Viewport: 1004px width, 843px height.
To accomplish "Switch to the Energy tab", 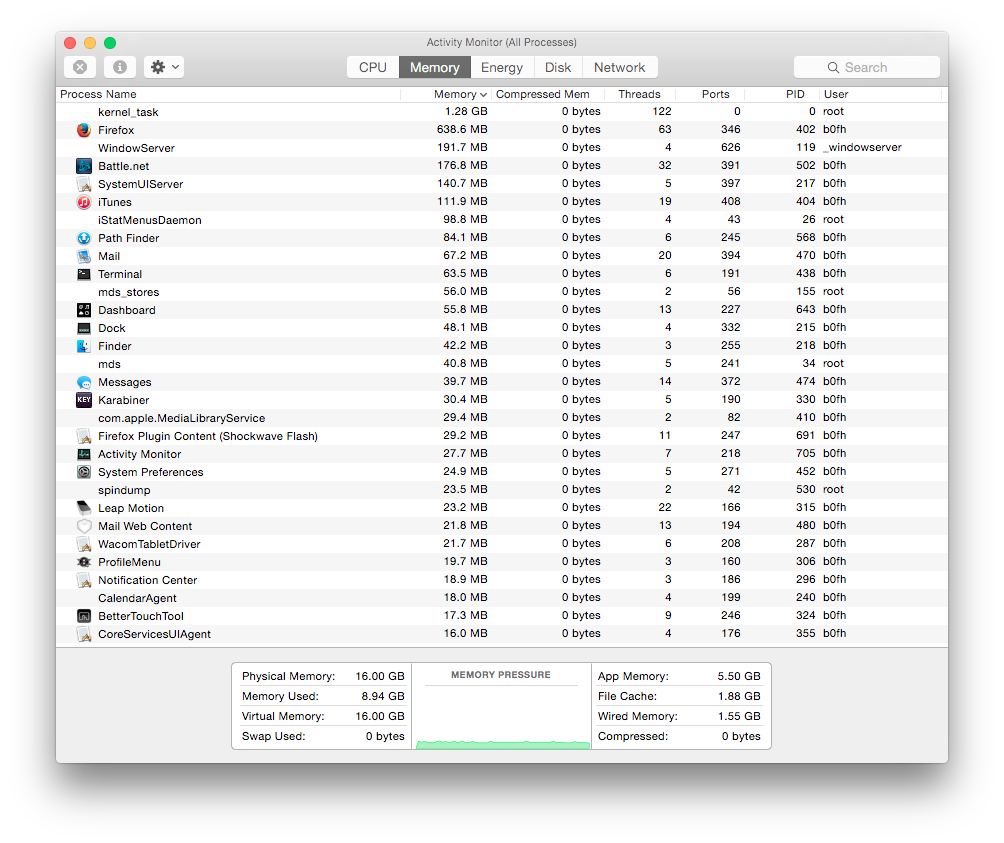I will coord(502,67).
